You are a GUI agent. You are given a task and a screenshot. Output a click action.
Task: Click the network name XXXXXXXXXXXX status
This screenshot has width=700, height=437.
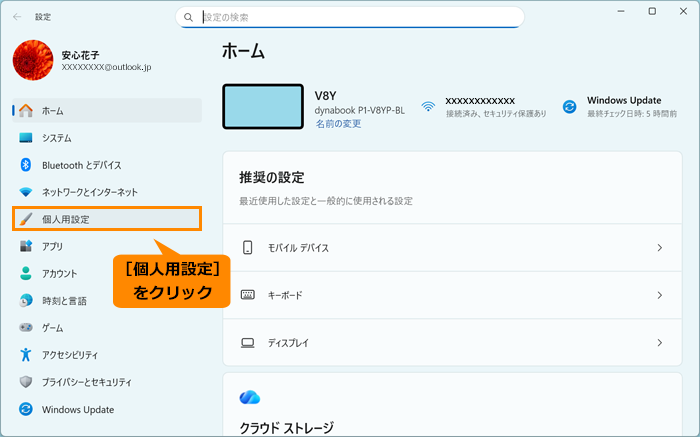480,101
